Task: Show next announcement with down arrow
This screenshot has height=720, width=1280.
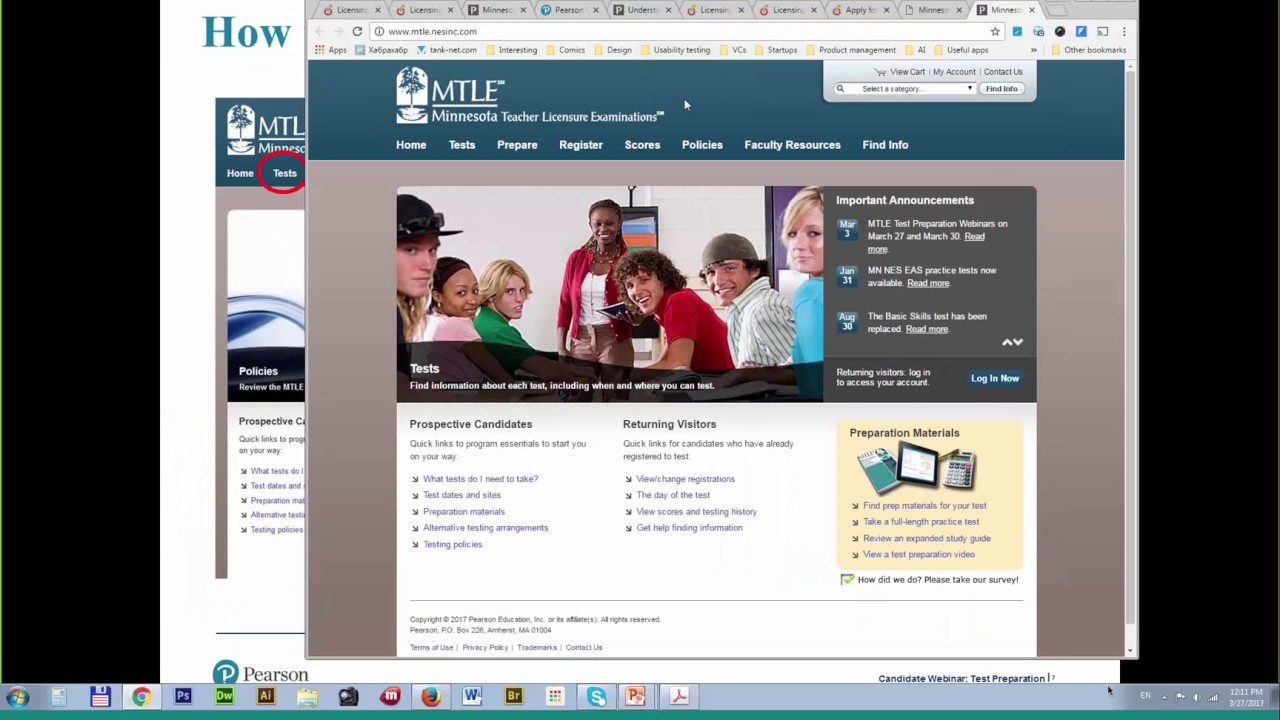Action: click(x=1018, y=342)
